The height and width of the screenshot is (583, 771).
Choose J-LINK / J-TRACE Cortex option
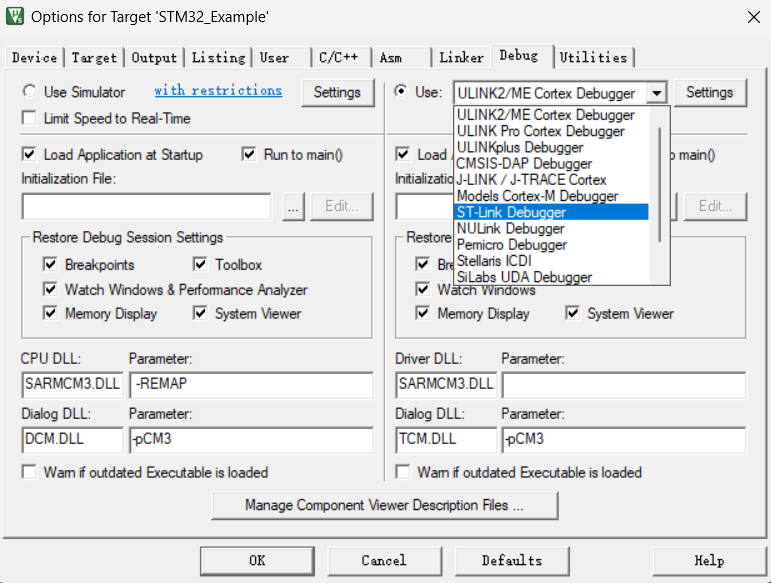point(551,179)
